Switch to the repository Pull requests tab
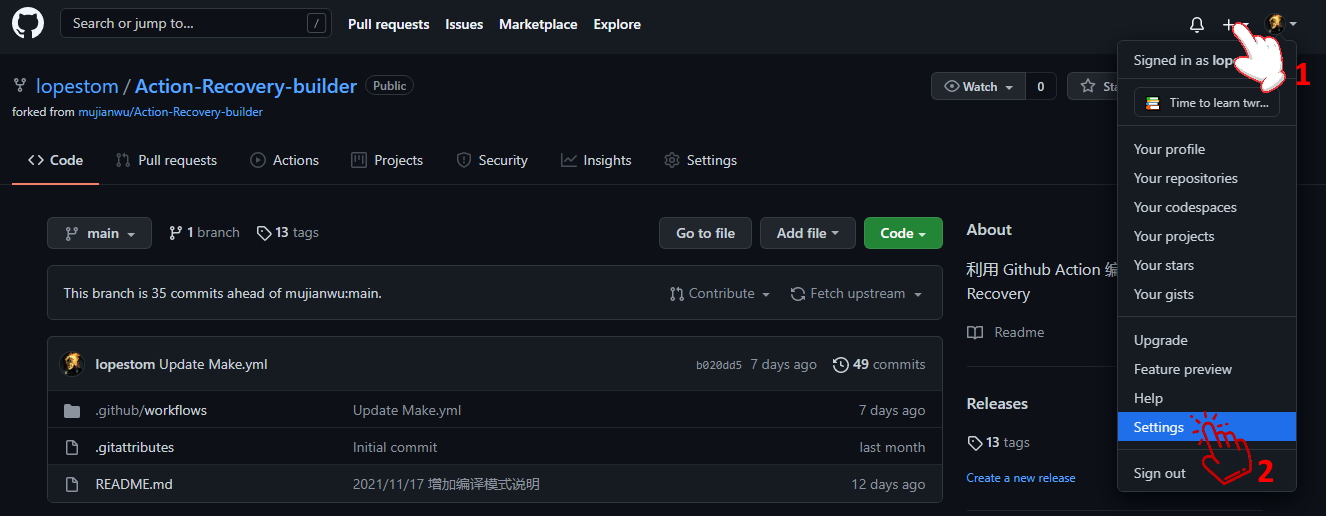The width and height of the screenshot is (1326, 516). 166,160
